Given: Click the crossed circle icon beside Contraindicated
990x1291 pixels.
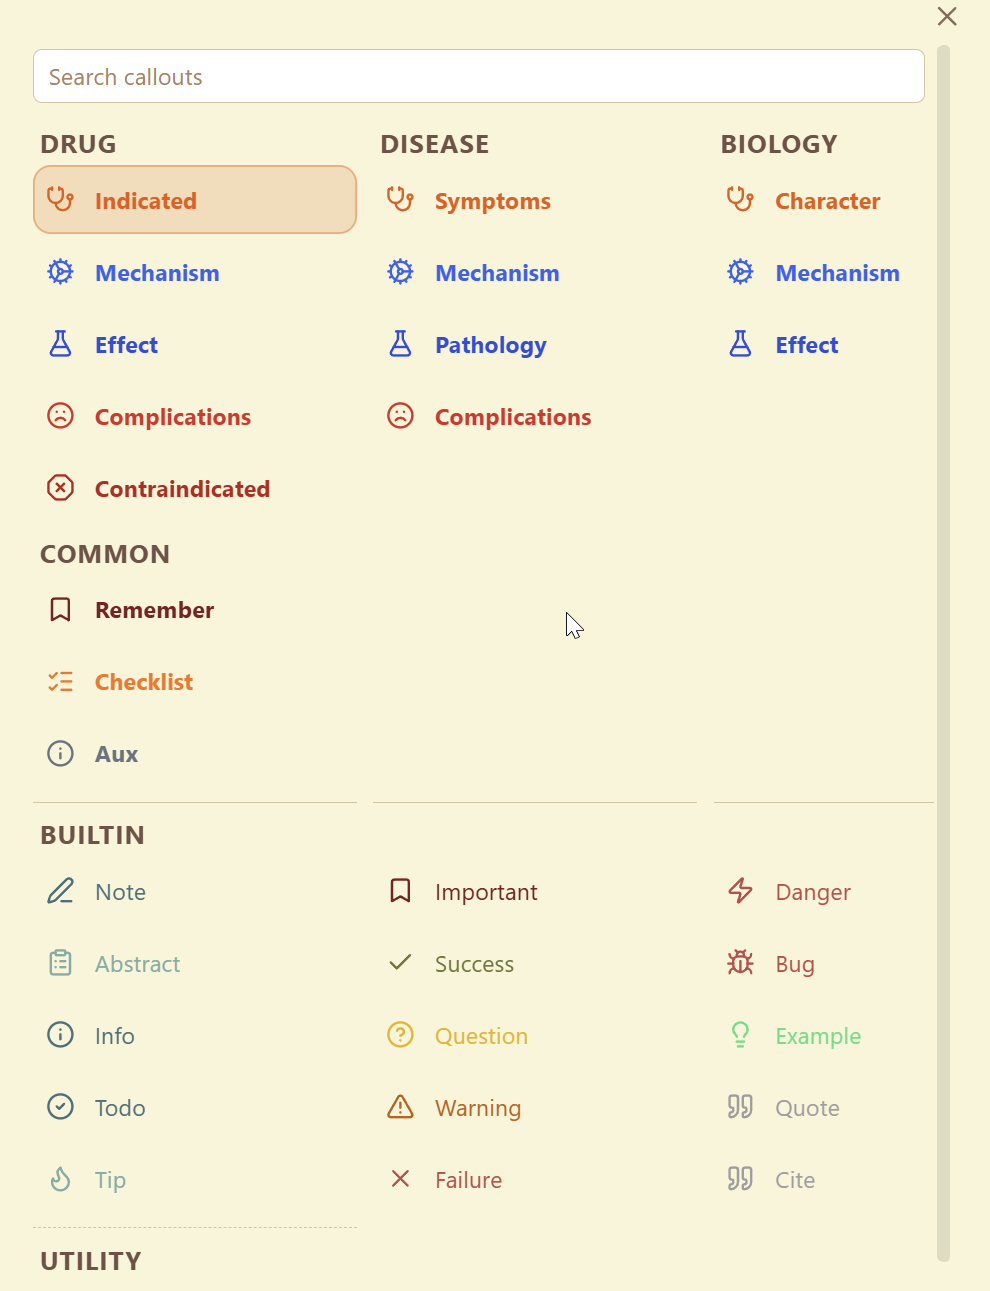Looking at the screenshot, I should click(60, 487).
